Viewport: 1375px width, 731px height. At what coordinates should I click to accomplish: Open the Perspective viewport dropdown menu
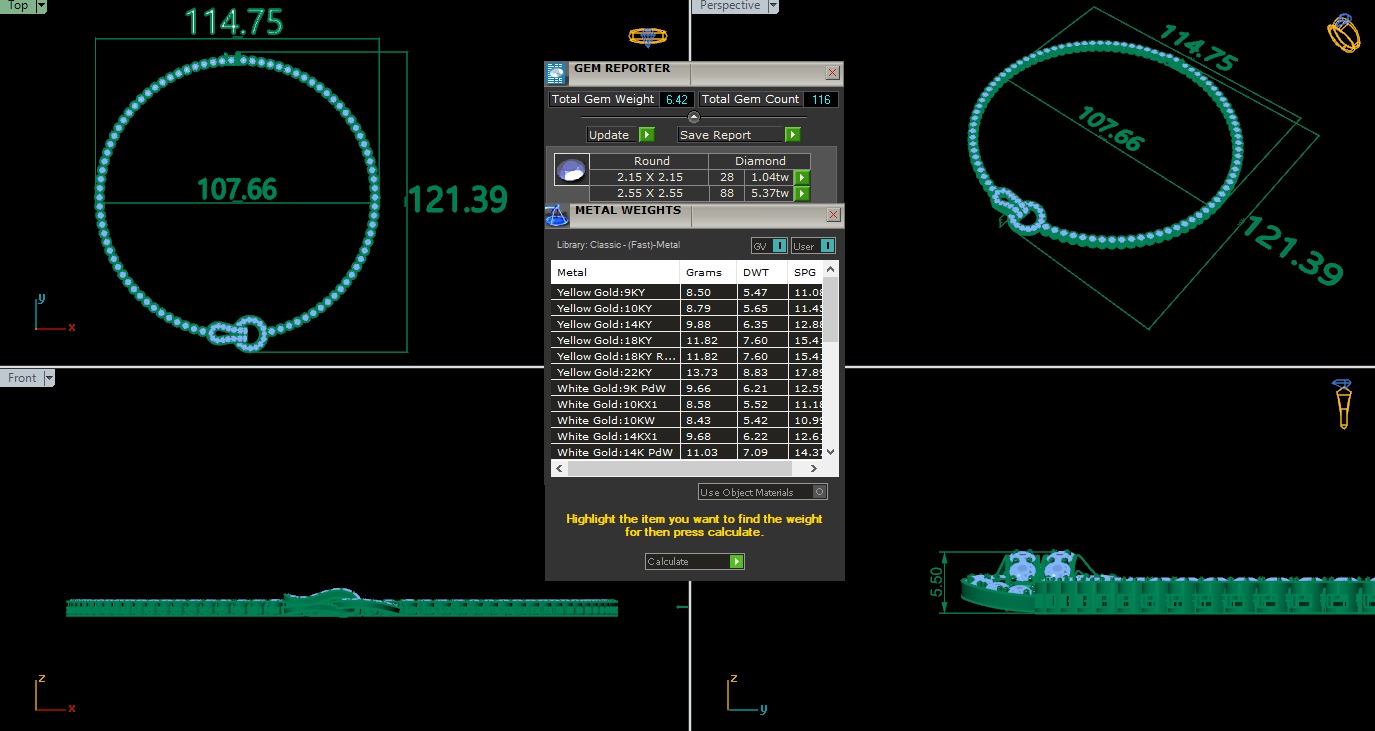[x=773, y=6]
